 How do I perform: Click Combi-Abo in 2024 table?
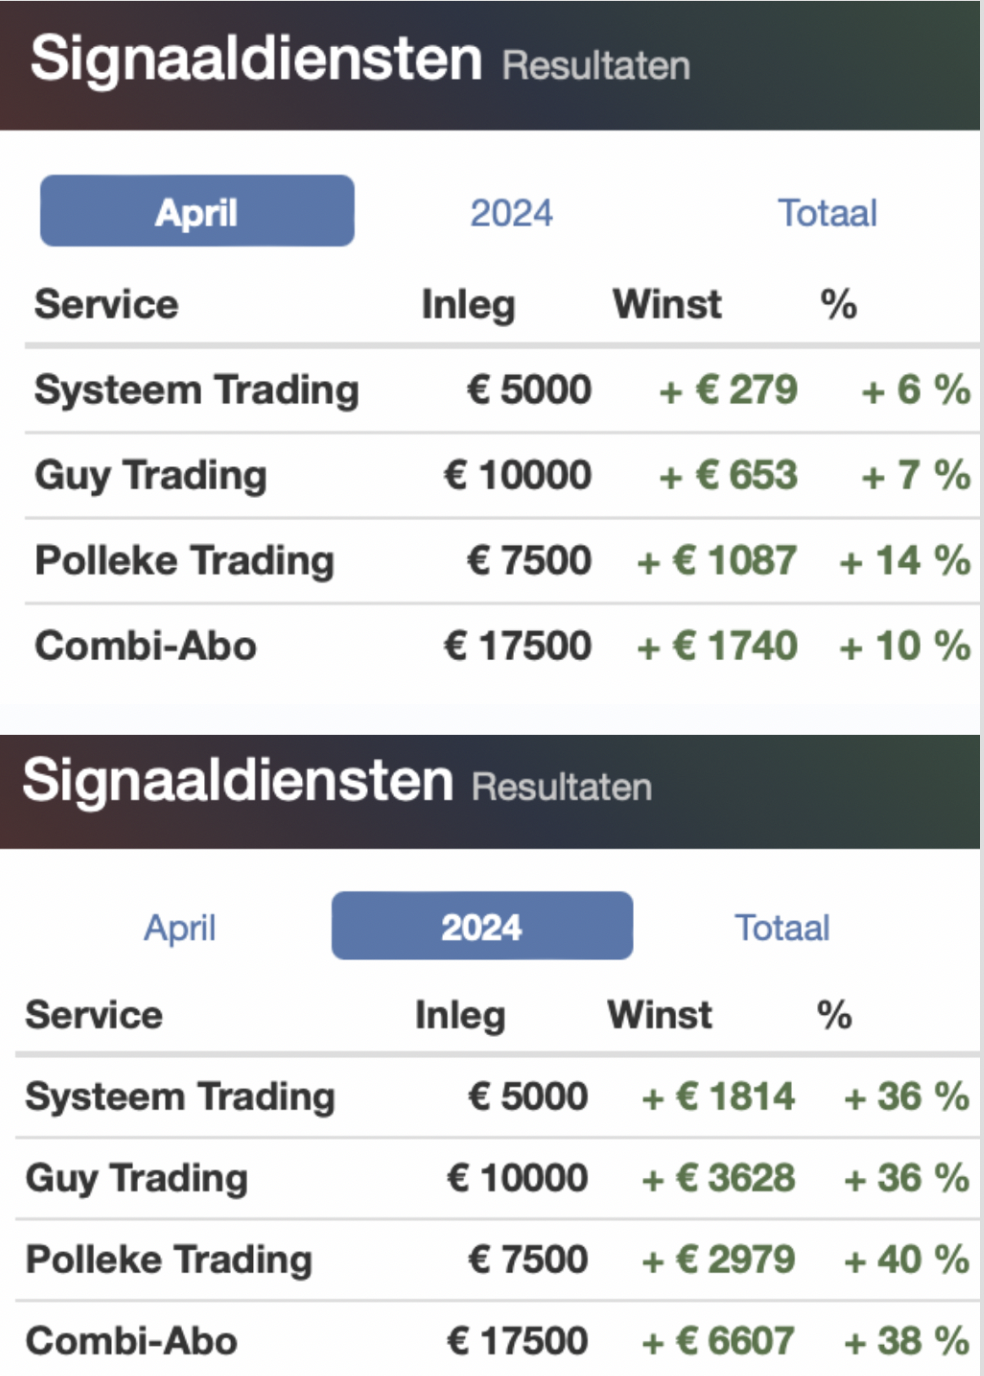[497, 1341]
